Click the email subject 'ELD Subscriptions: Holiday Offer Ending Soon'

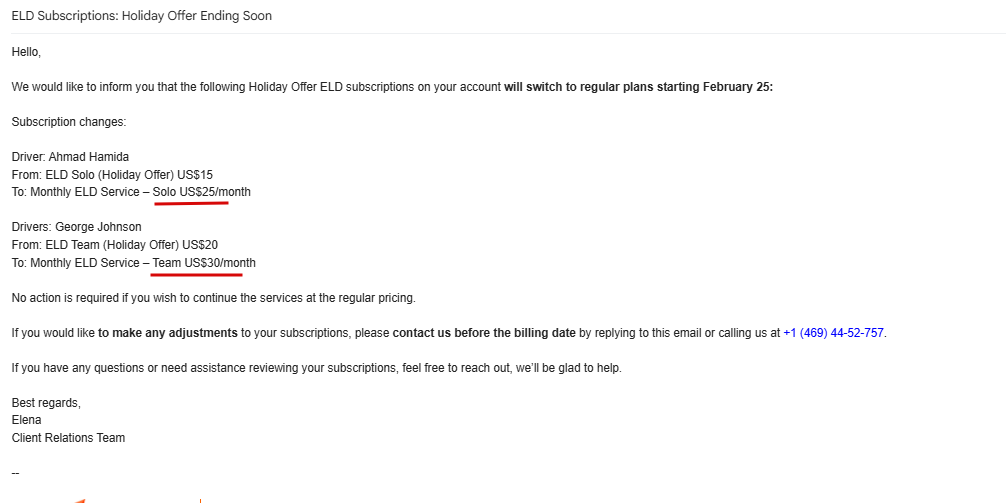[x=141, y=16]
